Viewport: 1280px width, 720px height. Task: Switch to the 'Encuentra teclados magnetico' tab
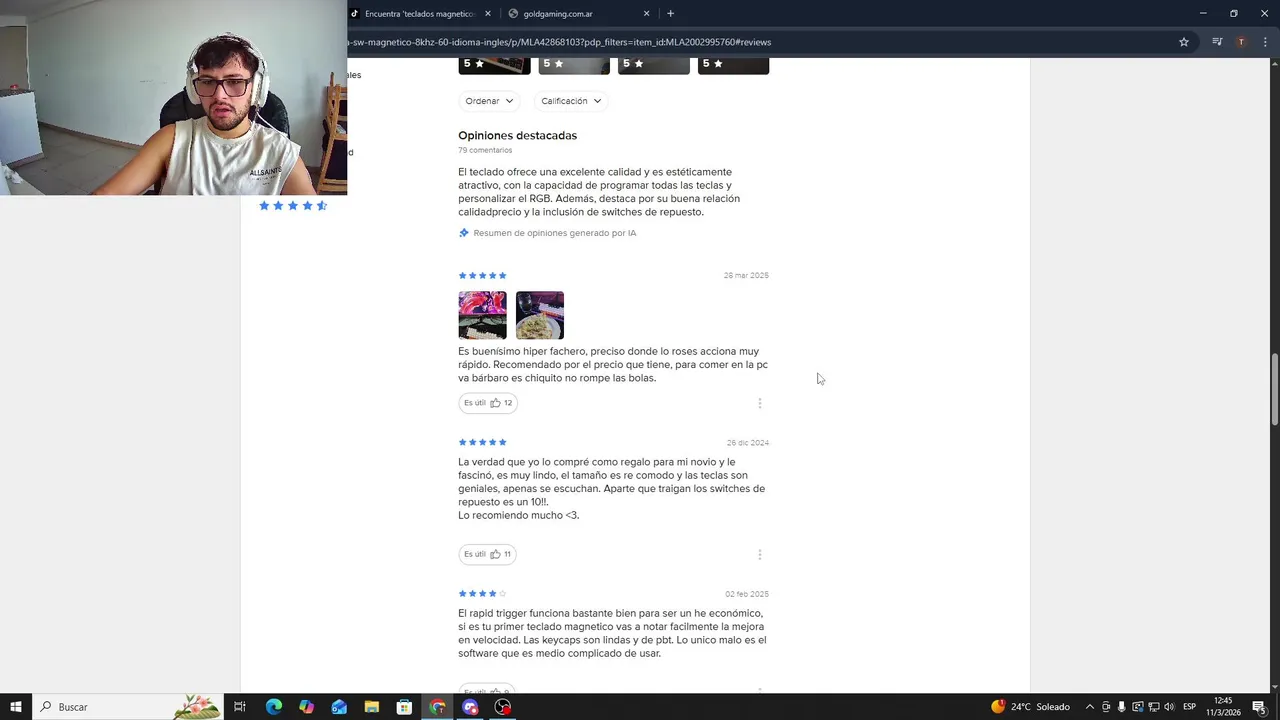420,14
